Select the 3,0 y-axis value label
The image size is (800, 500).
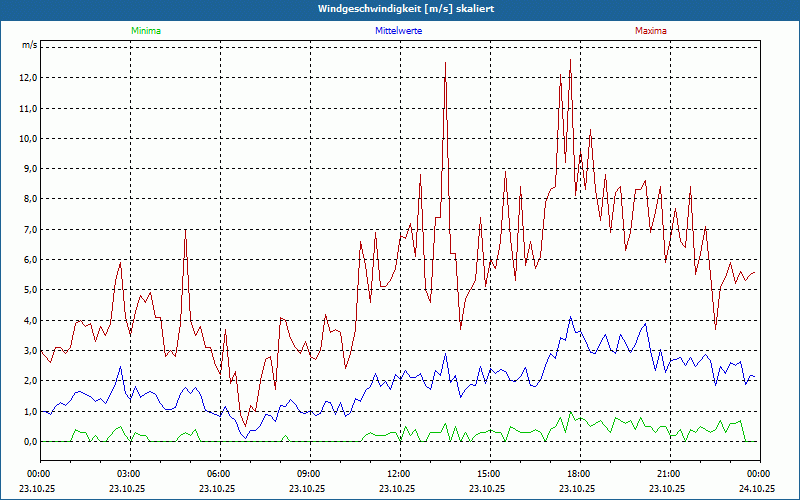click(x=30, y=350)
